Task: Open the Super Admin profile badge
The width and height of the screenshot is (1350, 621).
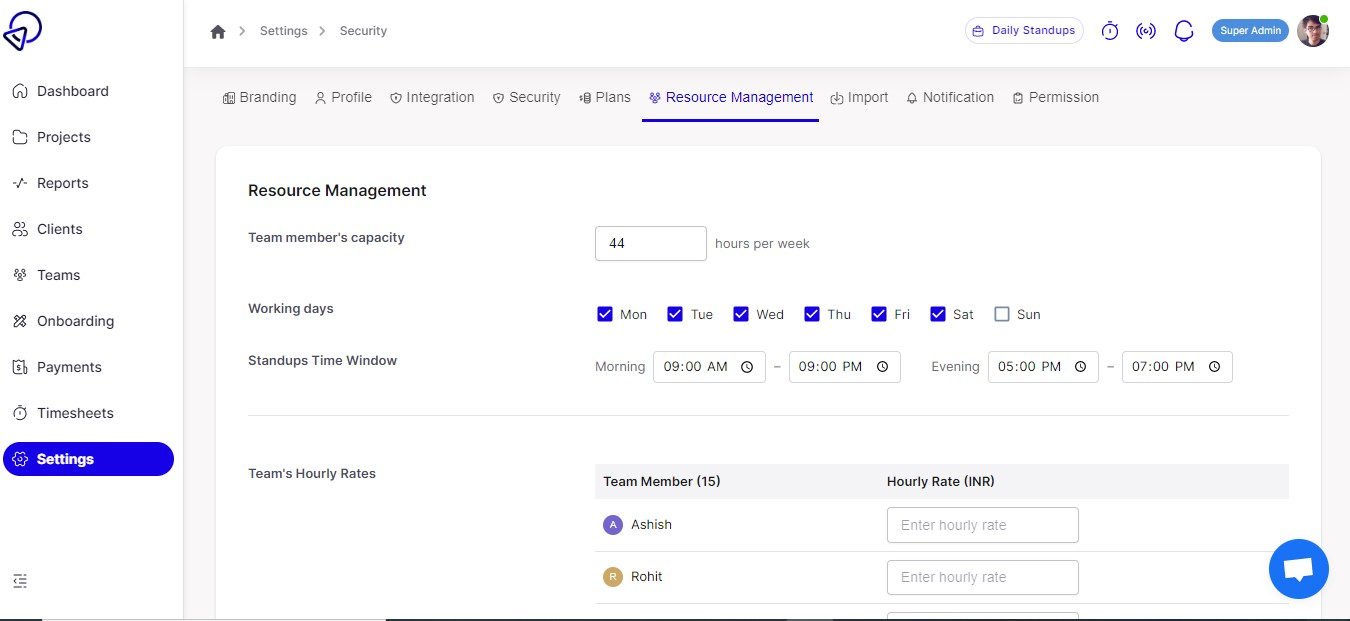Action: [x=1249, y=30]
